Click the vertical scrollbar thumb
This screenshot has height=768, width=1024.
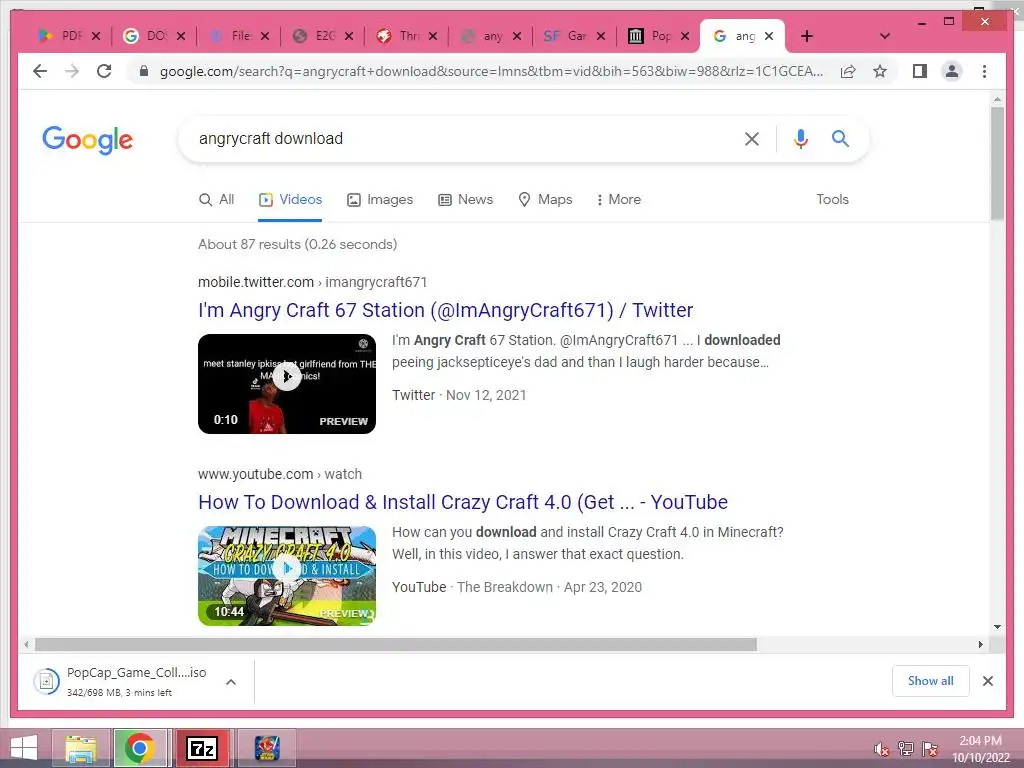pyautogui.click(x=997, y=163)
